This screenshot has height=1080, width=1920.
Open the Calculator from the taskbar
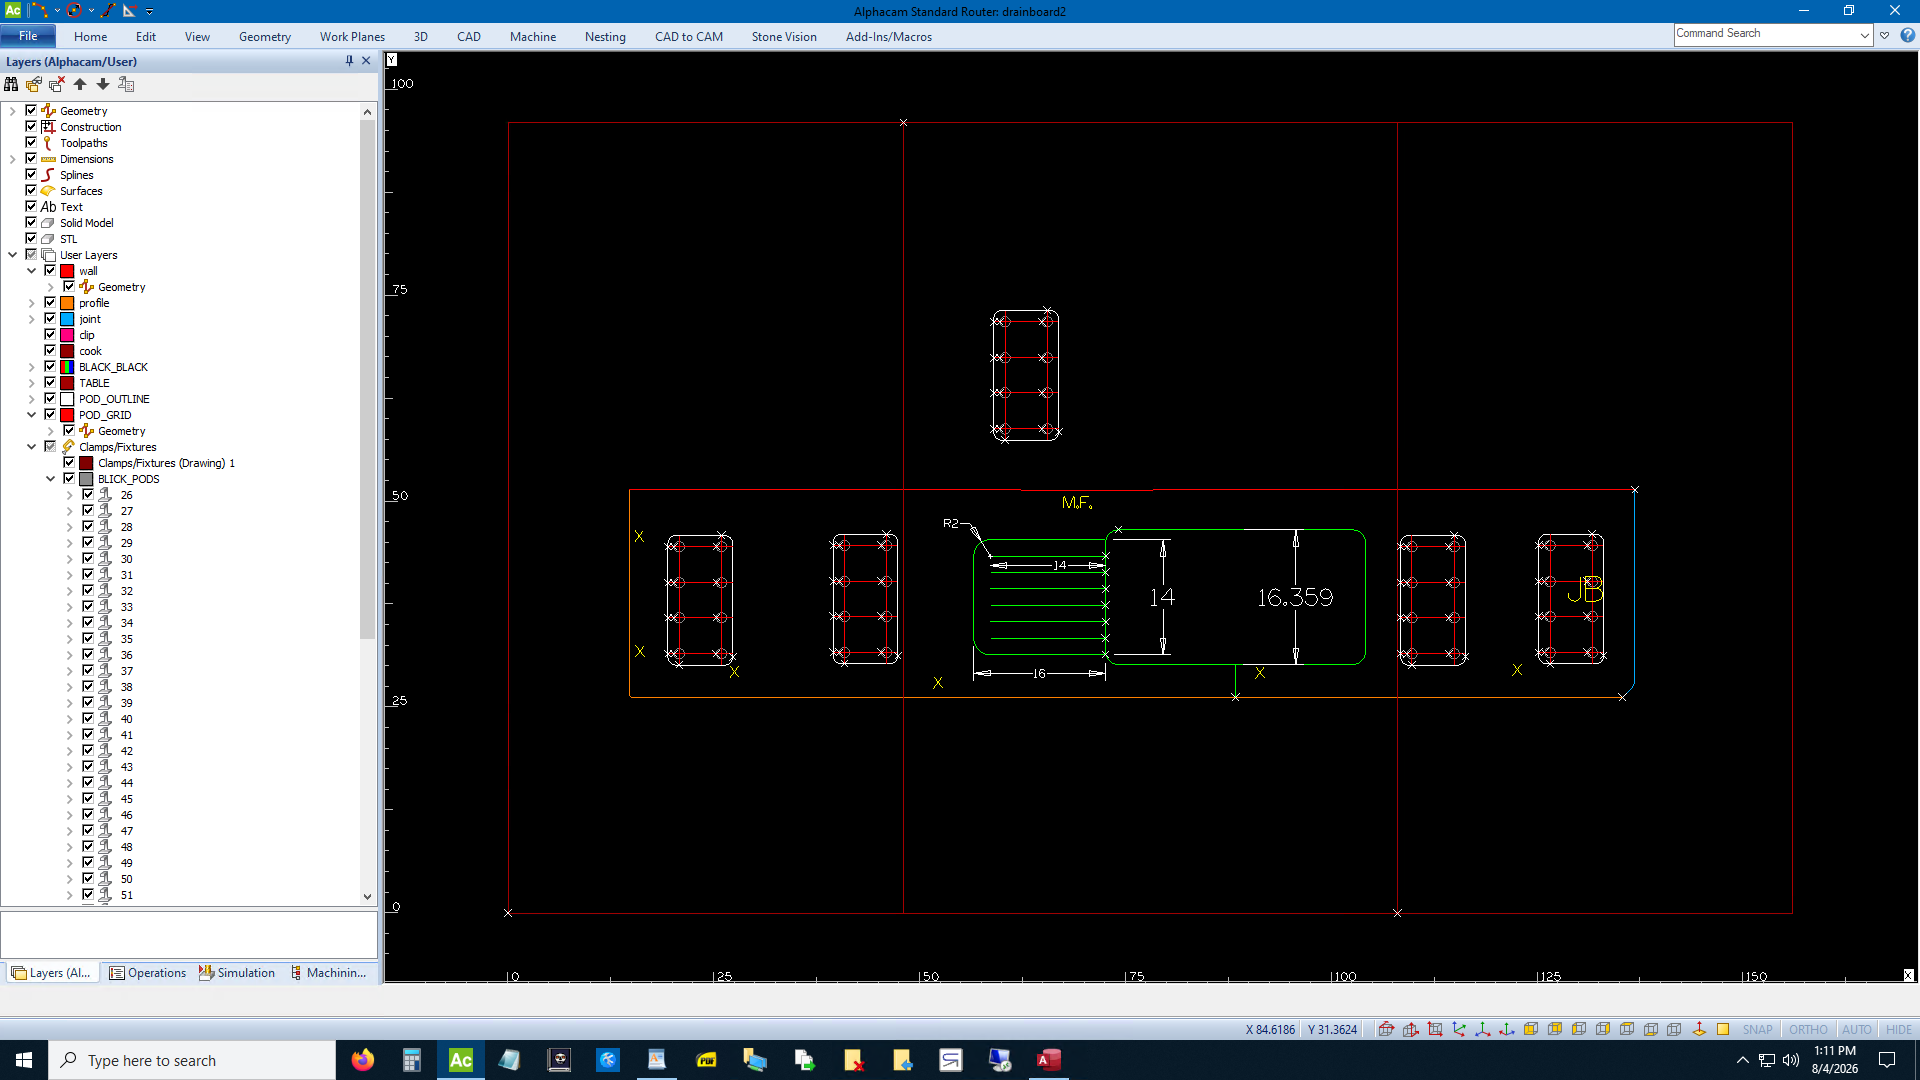click(x=412, y=1060)
